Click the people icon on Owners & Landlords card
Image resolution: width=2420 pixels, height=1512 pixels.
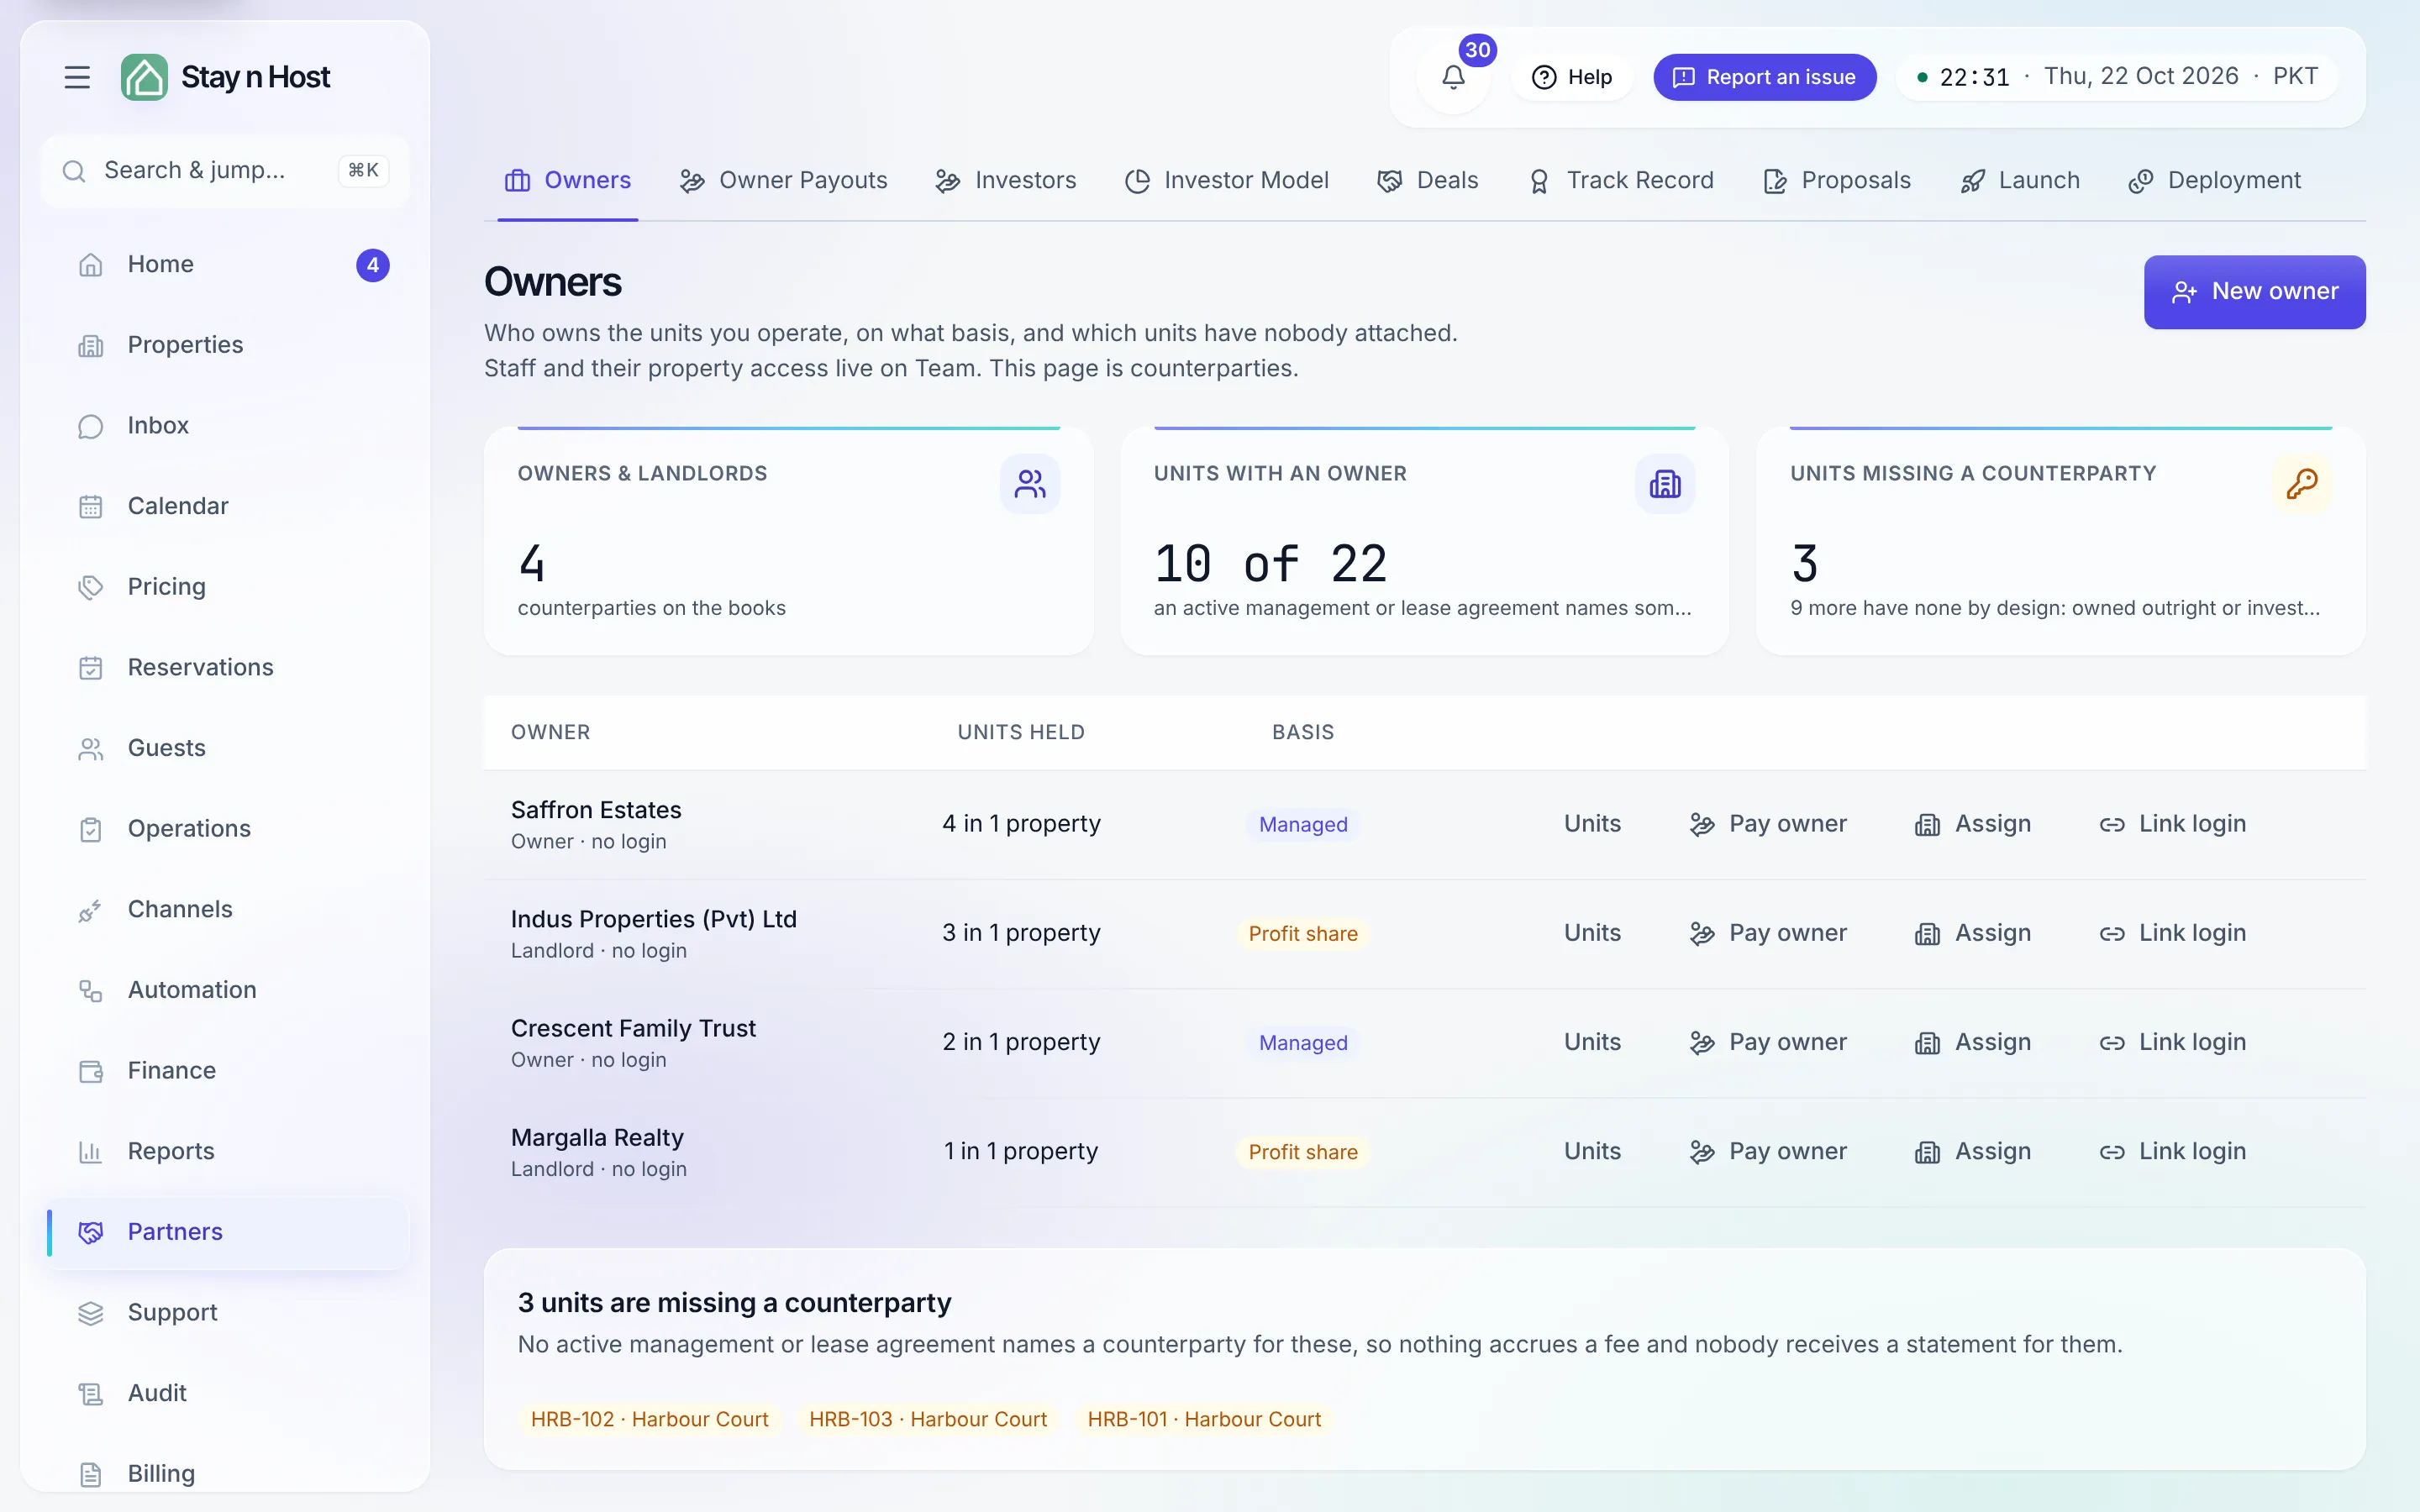[x=1029, y=484]
